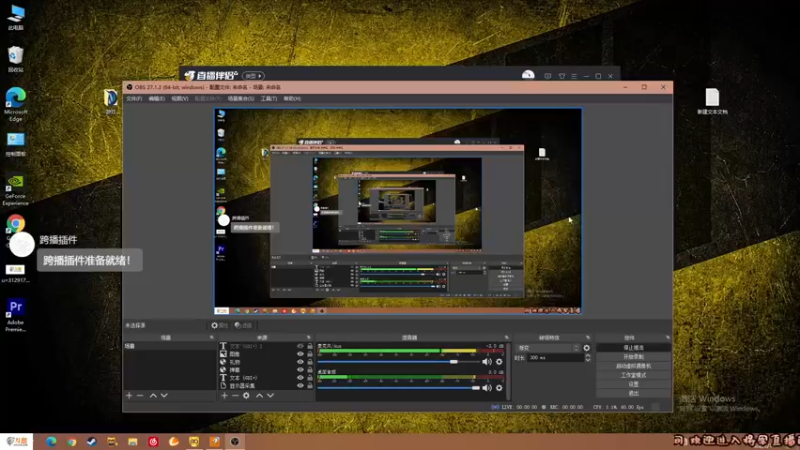The width and height of the screenshot is (800, 450).
Task: Increase transition duration with up arrow
Action: pos(587,356)
